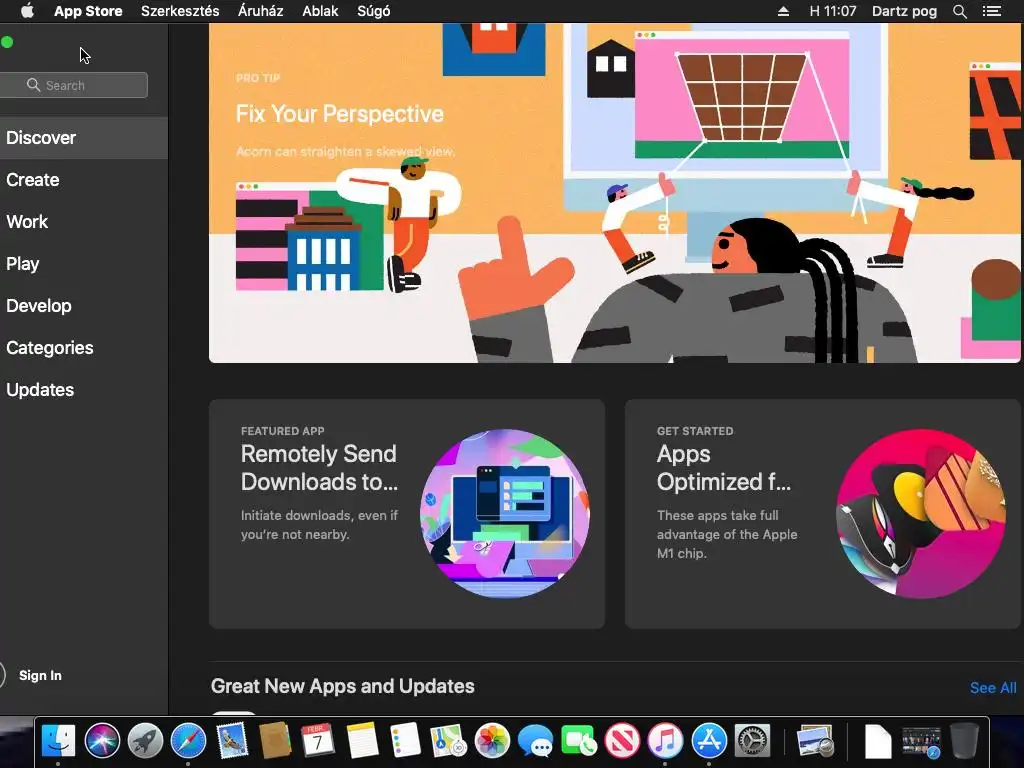Click "Initiate downloads, even if you're not nearby." text

(x=319, y=525)
